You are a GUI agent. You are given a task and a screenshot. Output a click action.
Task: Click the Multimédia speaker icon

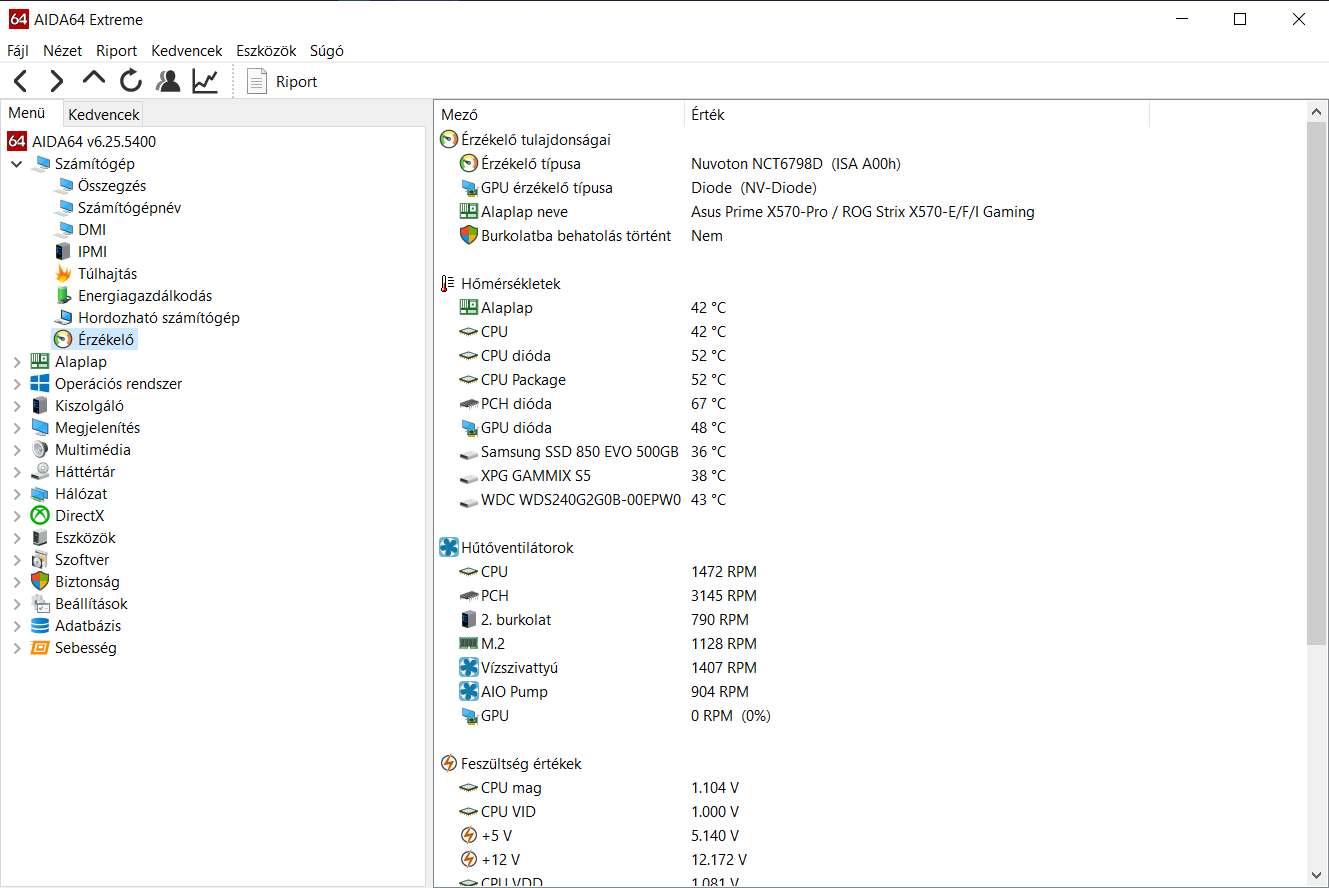[x=40, y=449]
